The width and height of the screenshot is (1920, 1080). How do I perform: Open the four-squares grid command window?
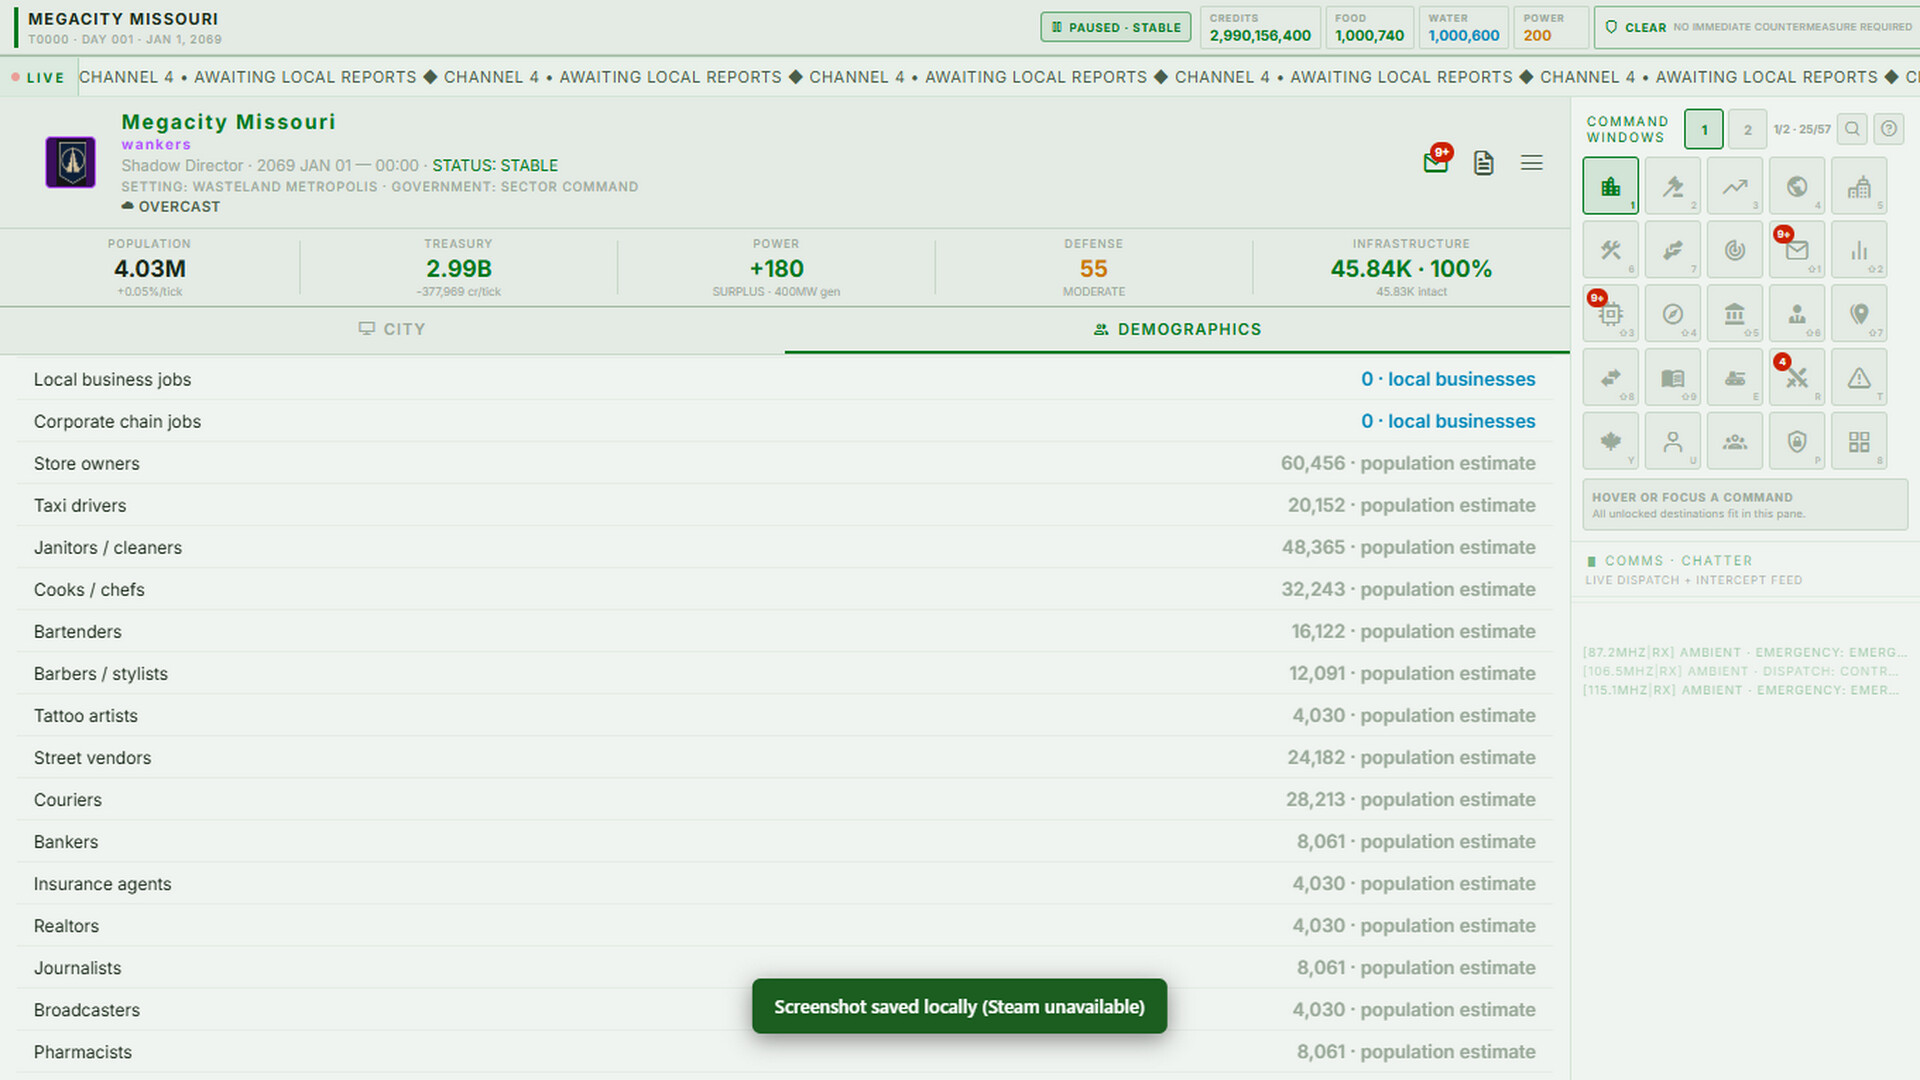[1858, 442]
